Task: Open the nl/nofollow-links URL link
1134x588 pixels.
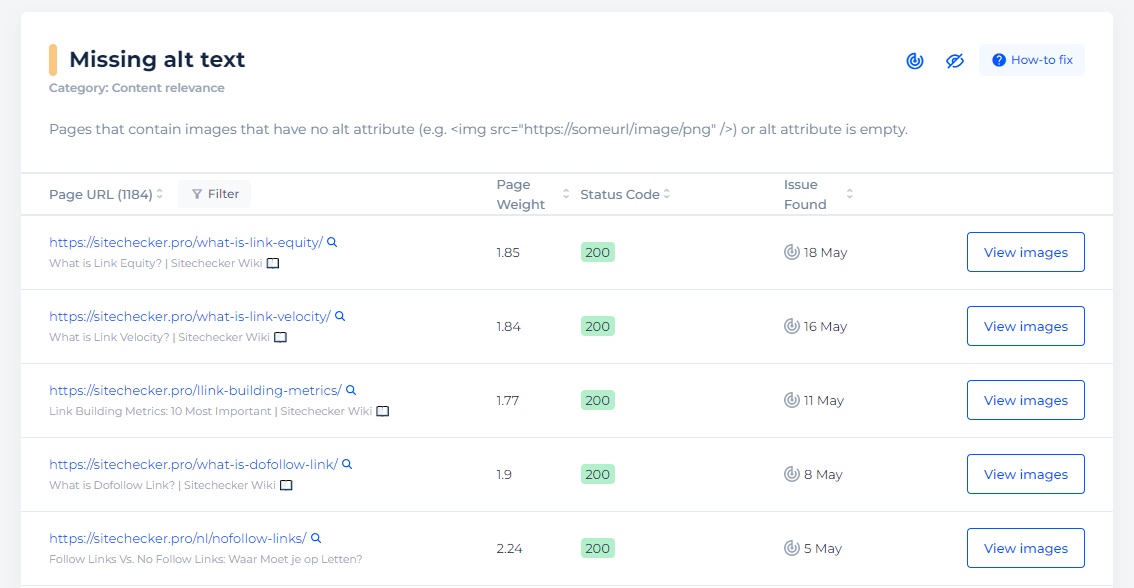Action: 178,538
